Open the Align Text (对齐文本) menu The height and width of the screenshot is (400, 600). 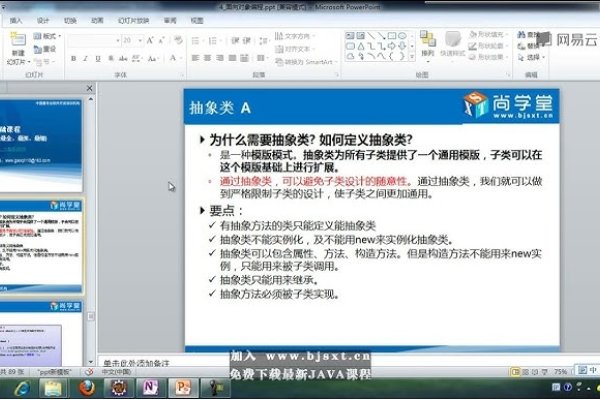295,49
